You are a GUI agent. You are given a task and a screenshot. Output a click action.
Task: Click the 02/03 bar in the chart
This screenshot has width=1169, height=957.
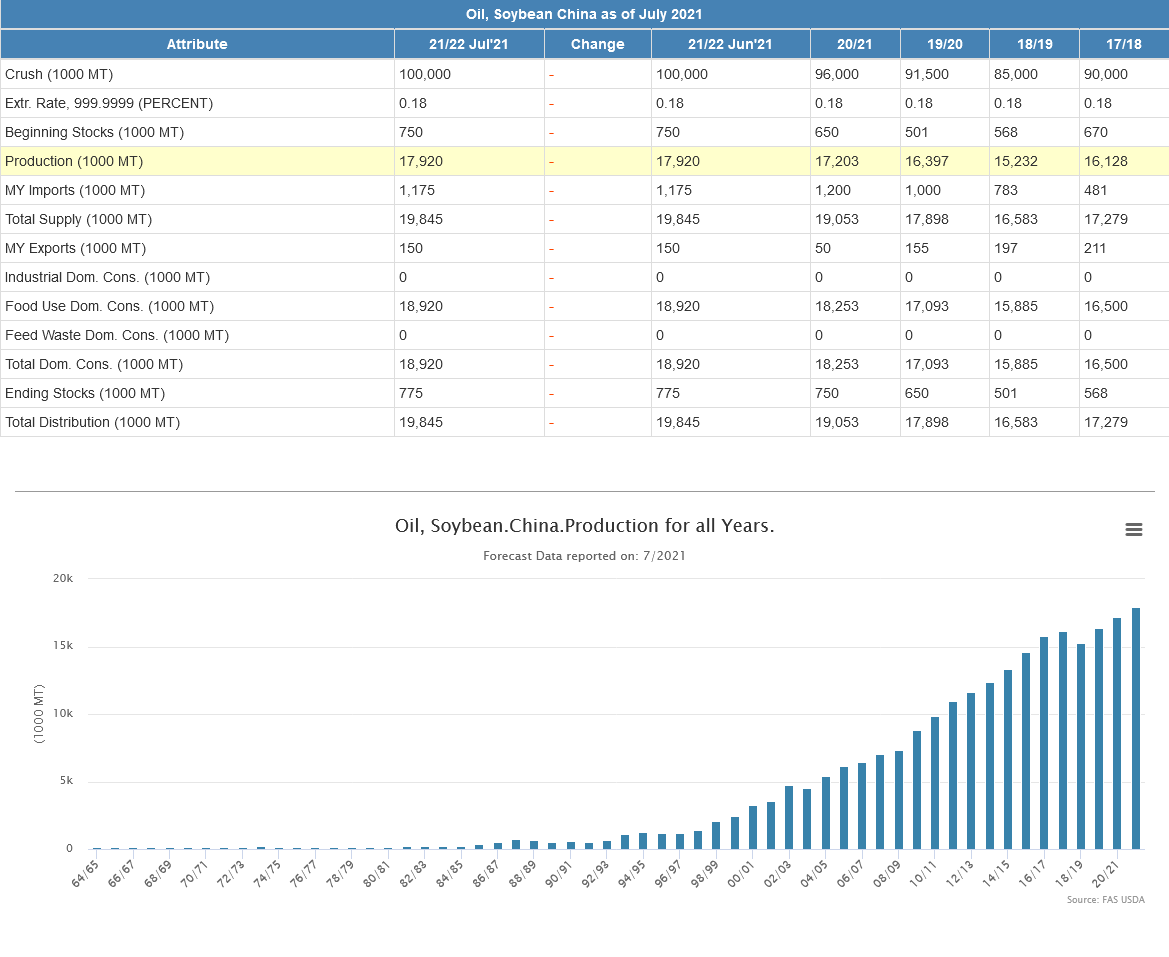pyautogui.click(x=789, y=817)
